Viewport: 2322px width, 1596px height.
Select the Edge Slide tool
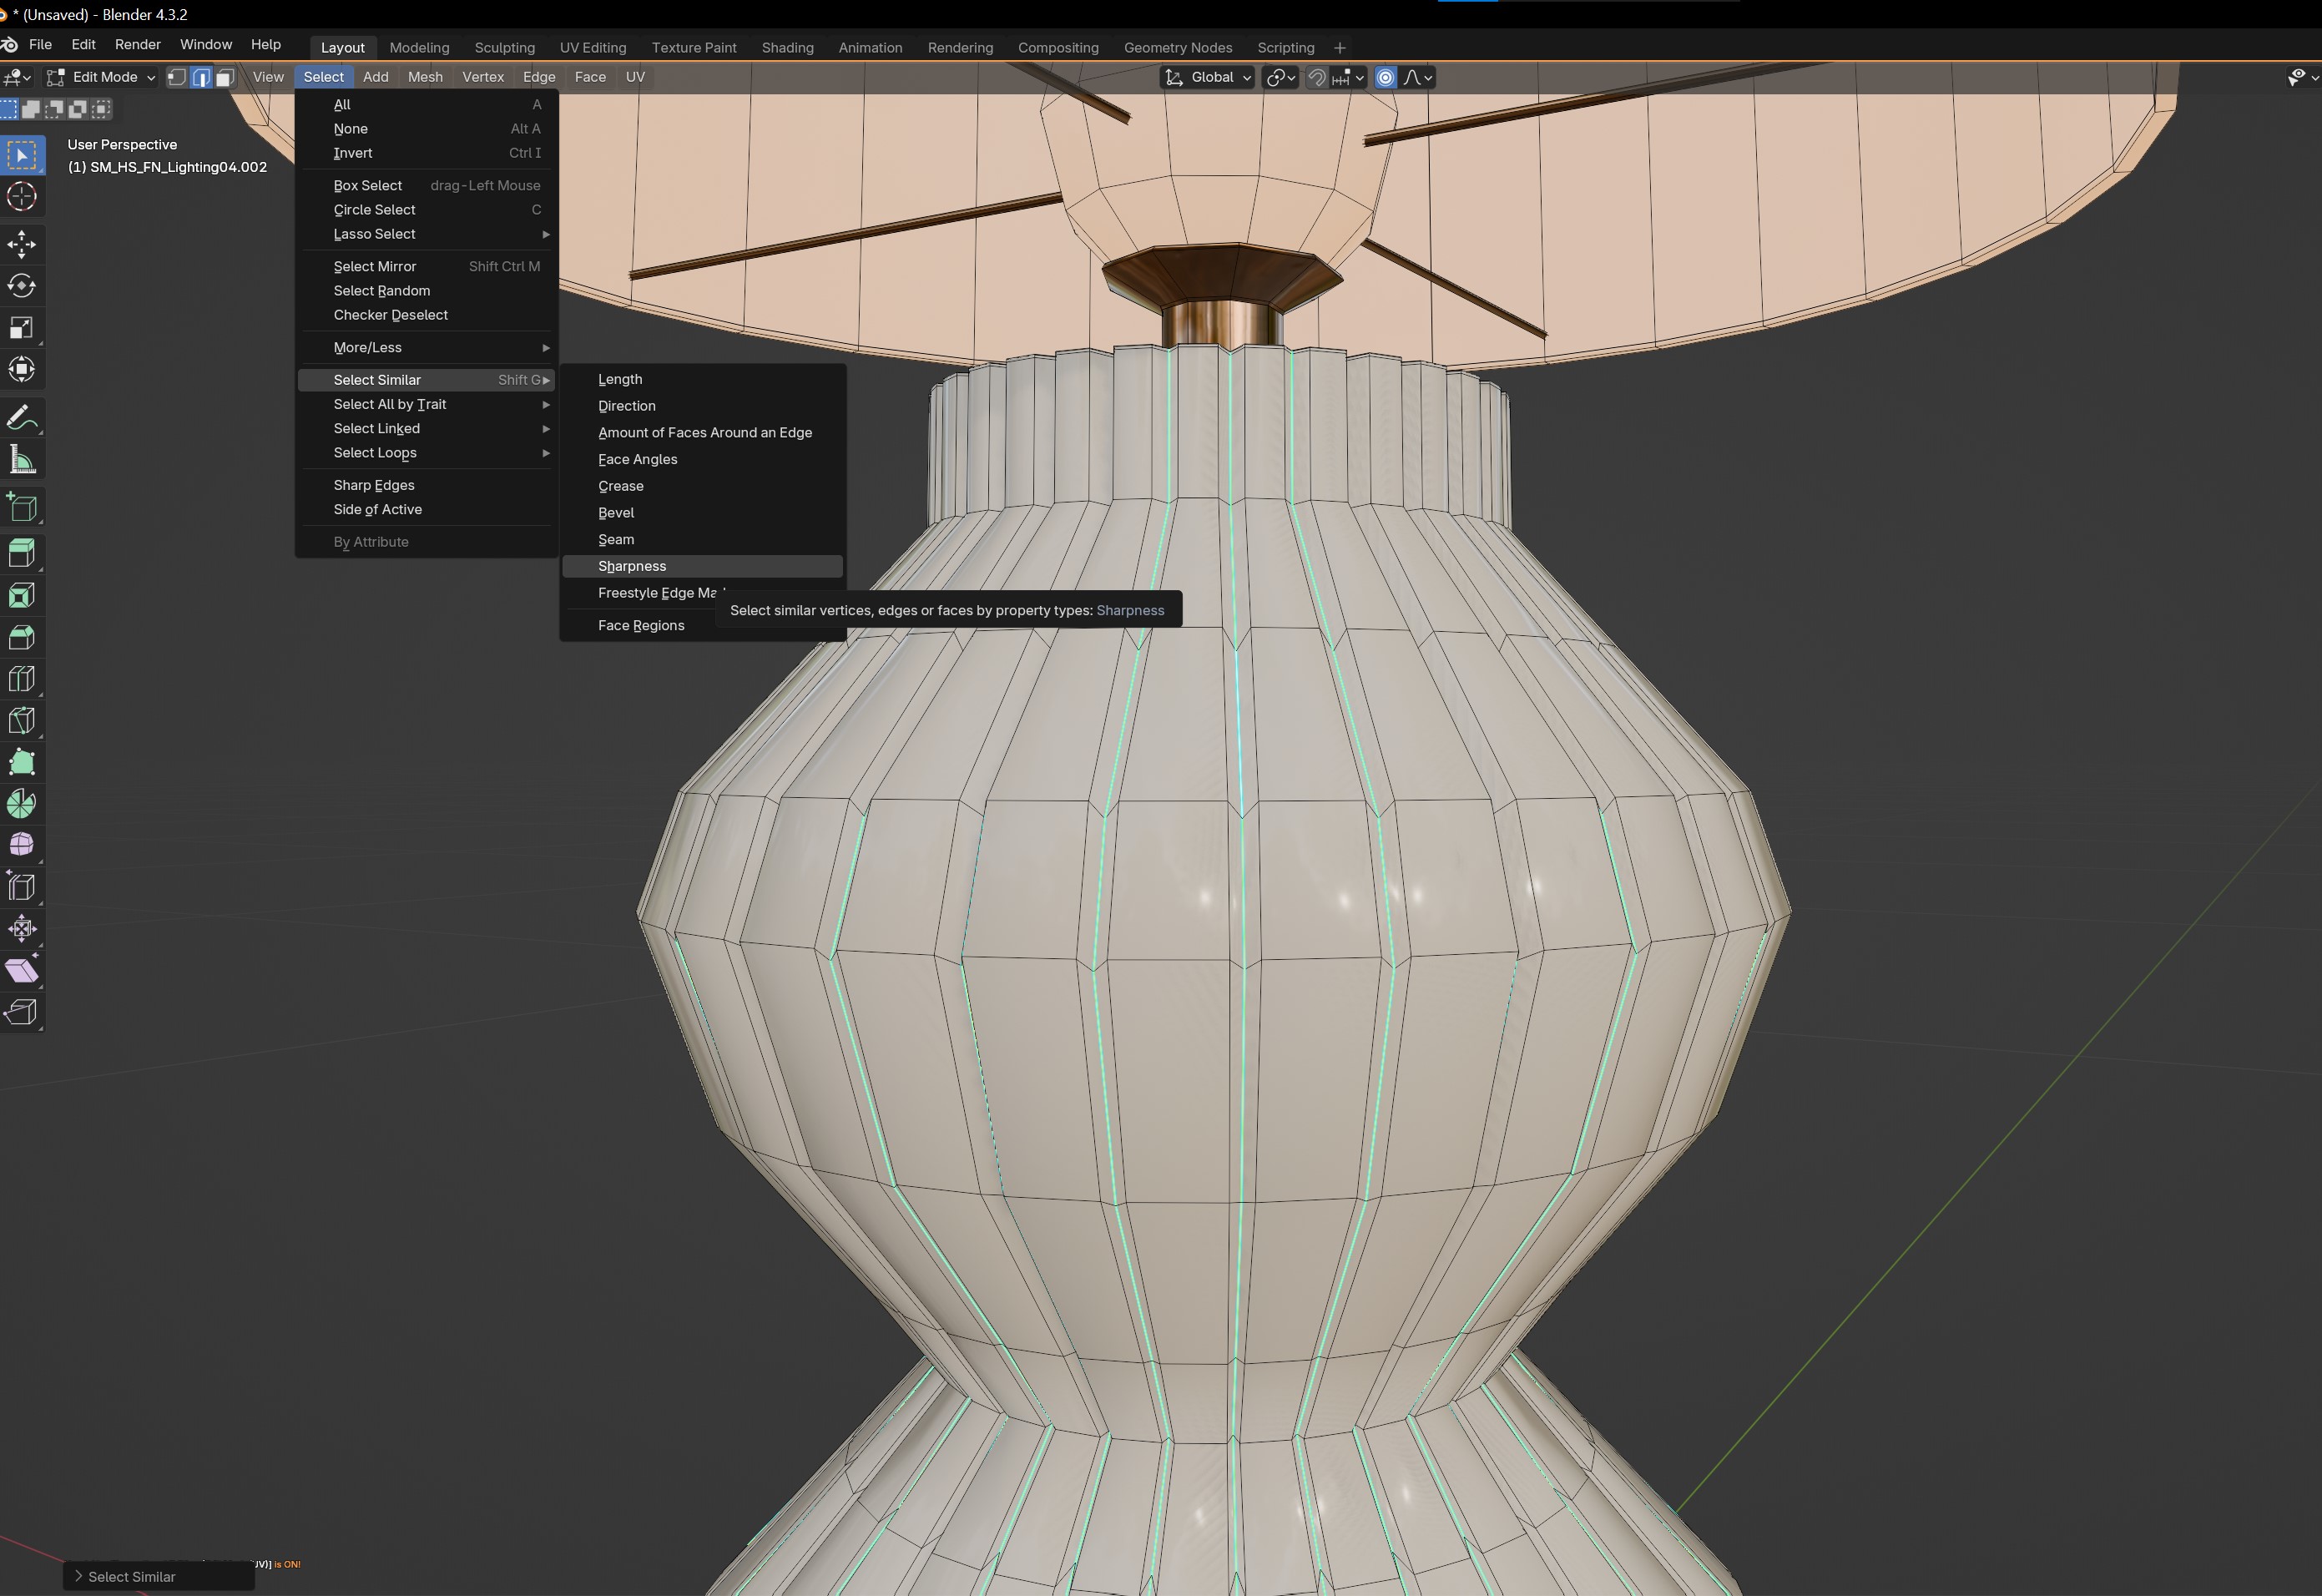22,887
